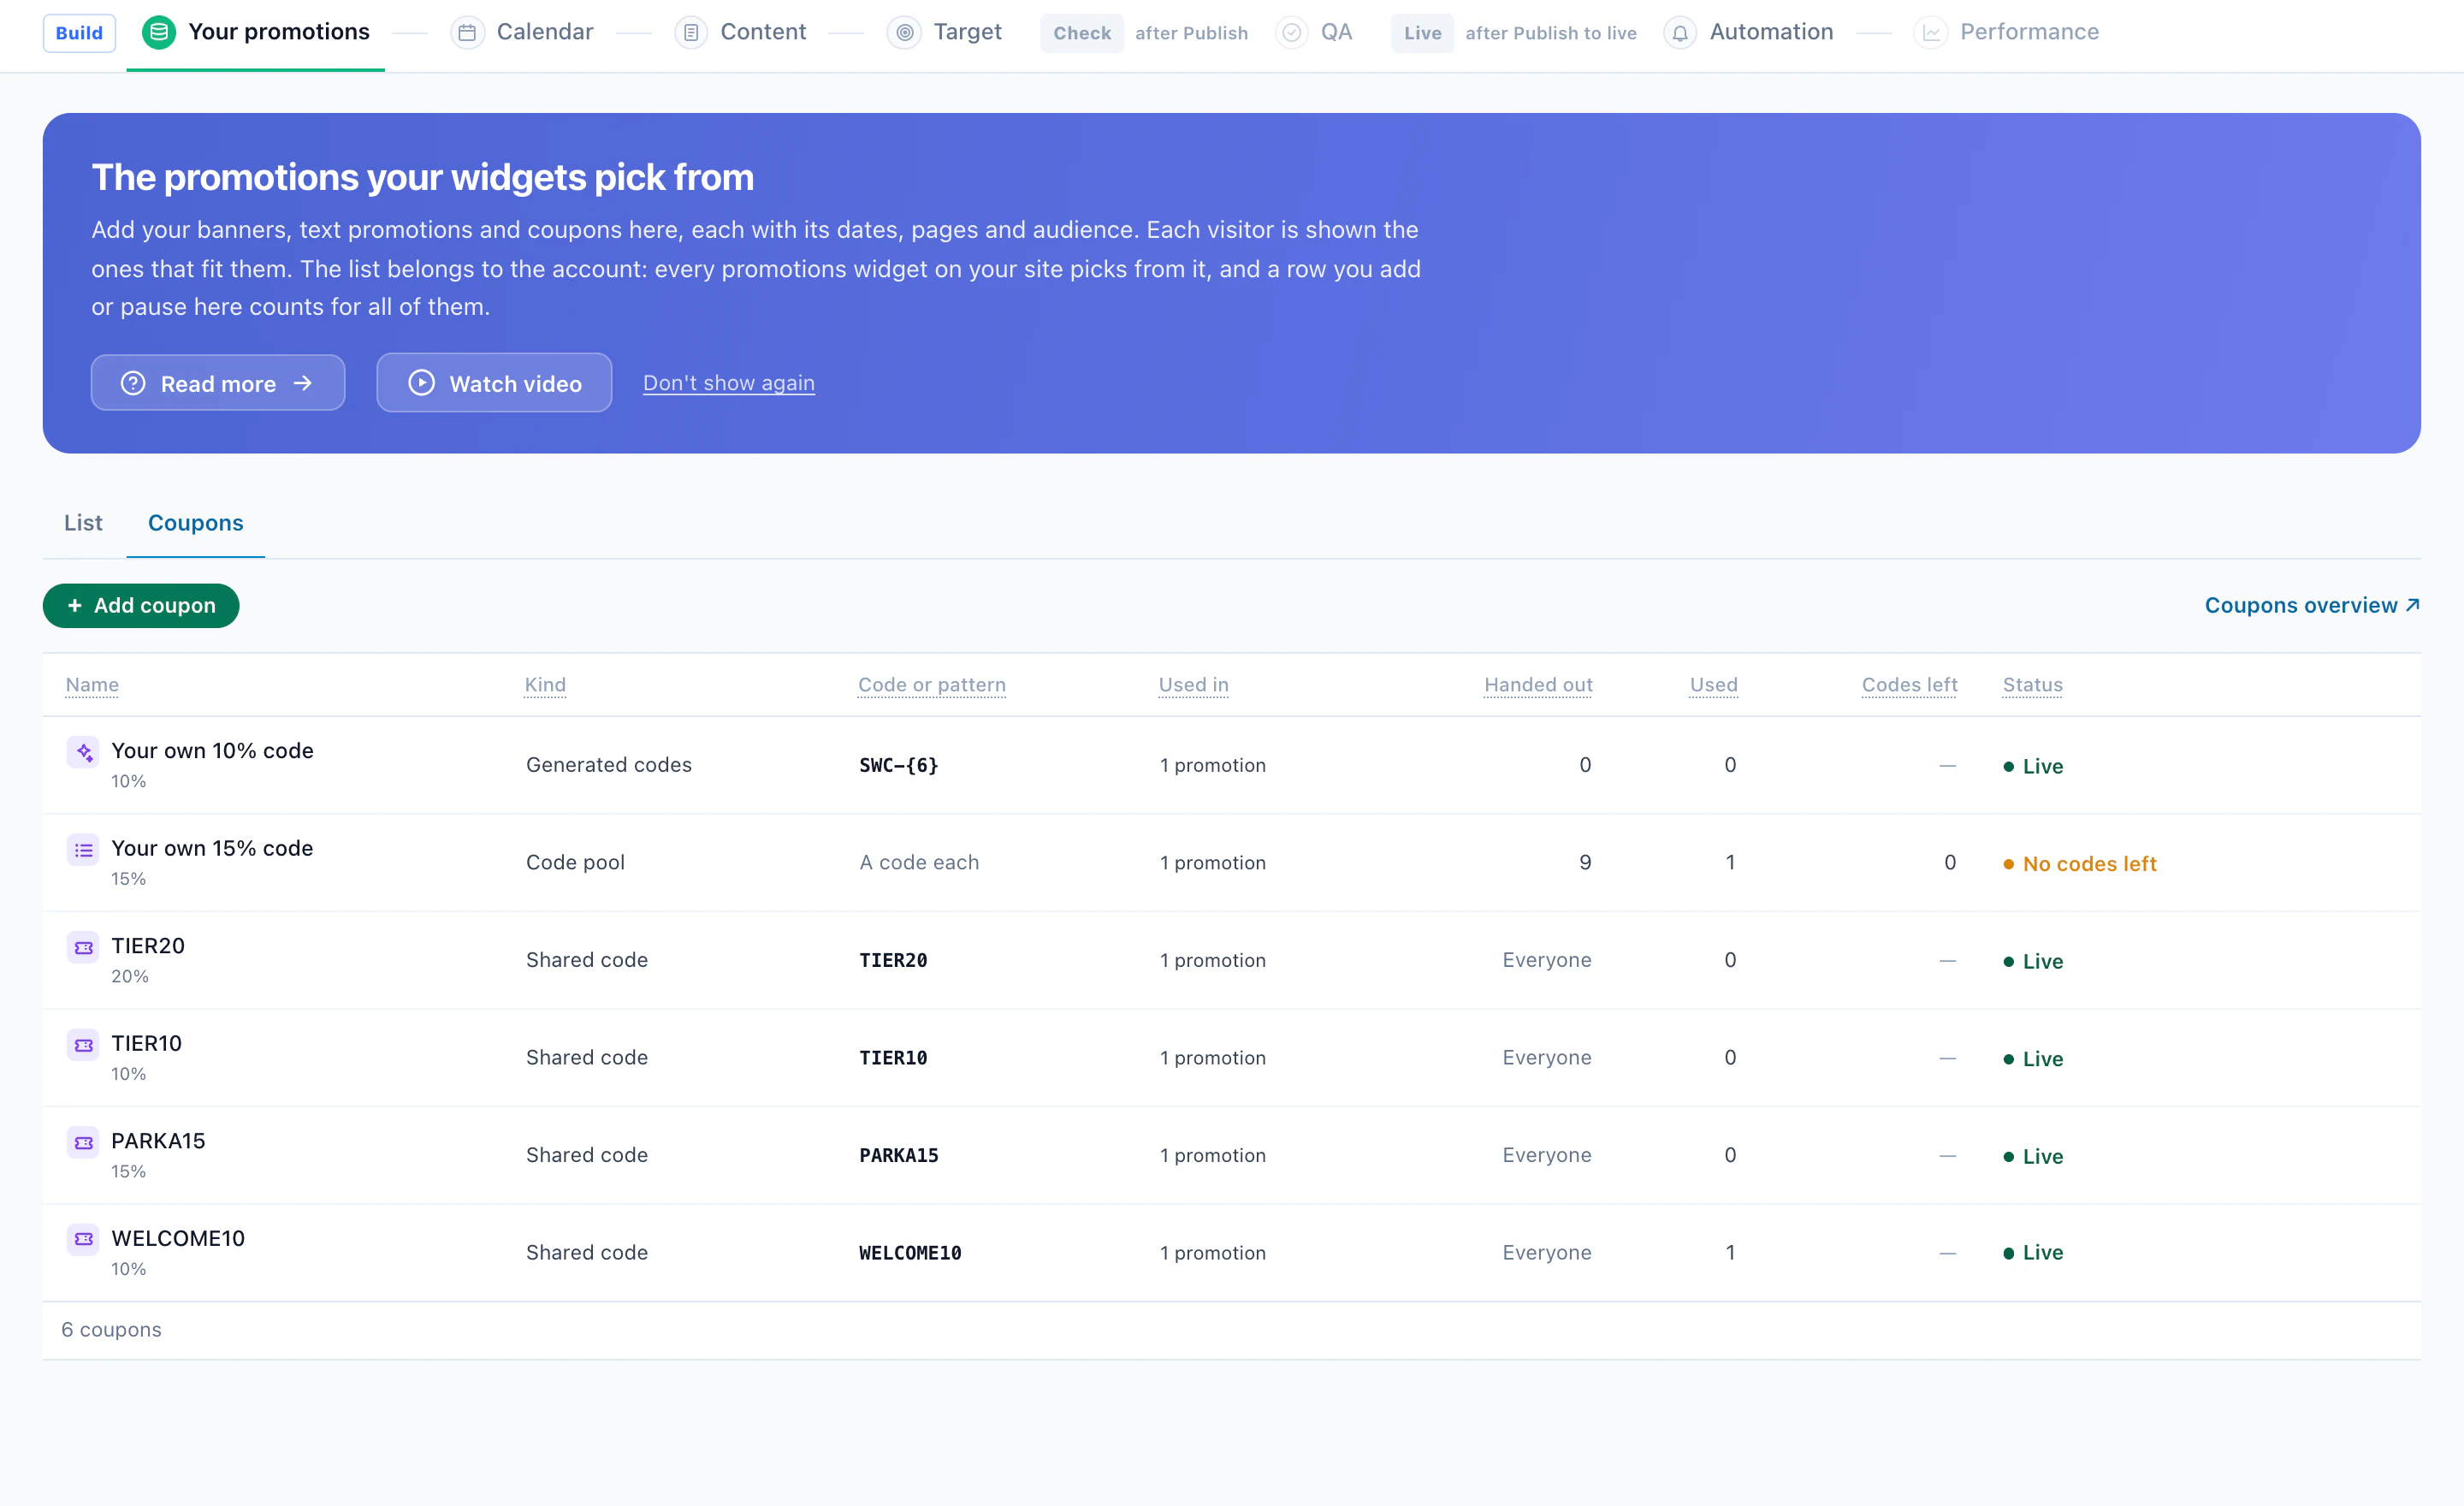Open the Automation step label
Image resolution: width=2464 pixels, height=1506 pixels.
[x=1771, y=32]
